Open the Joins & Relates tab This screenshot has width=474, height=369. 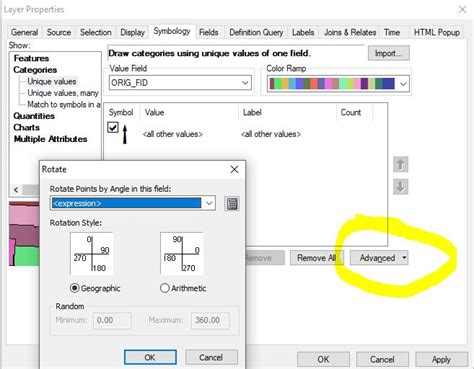click(350, 32)
